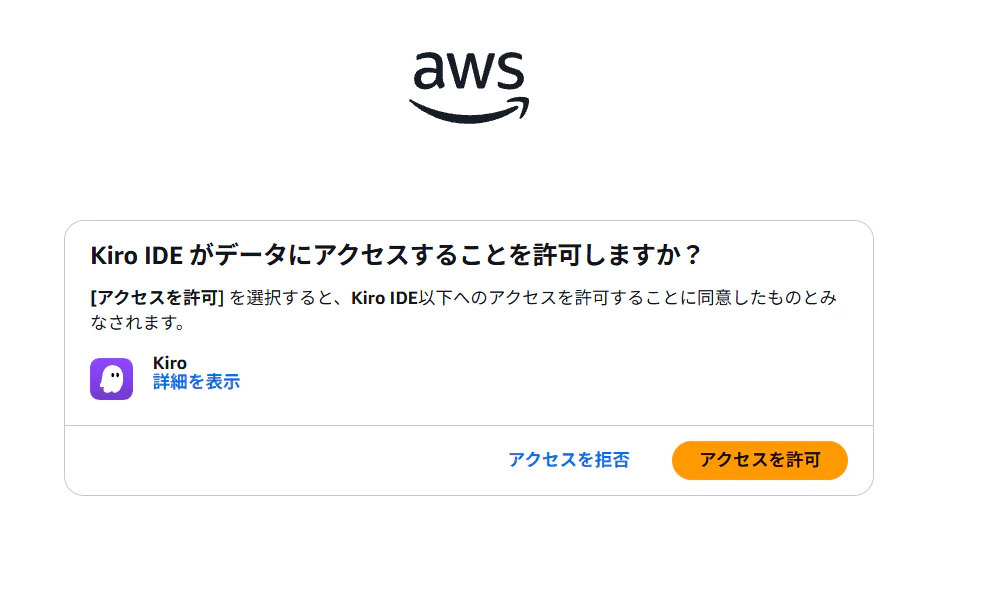991x593 pixels.
Task: Click the bold [アクセスを許可] text in description
Action: point(157,298)
